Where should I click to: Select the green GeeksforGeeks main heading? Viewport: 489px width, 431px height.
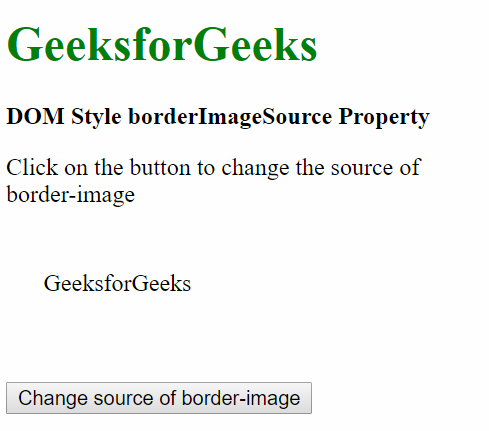[162, 45]
